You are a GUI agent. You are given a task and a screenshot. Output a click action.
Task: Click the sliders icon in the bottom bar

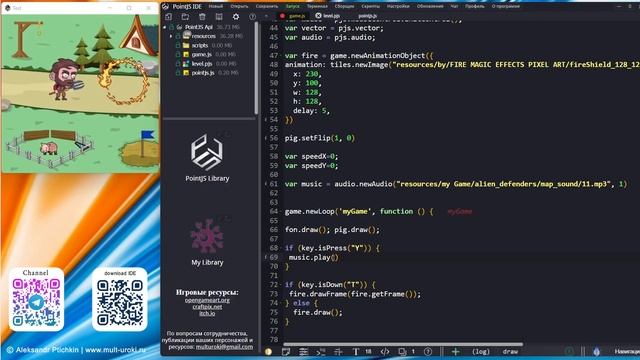coord(303,351)
